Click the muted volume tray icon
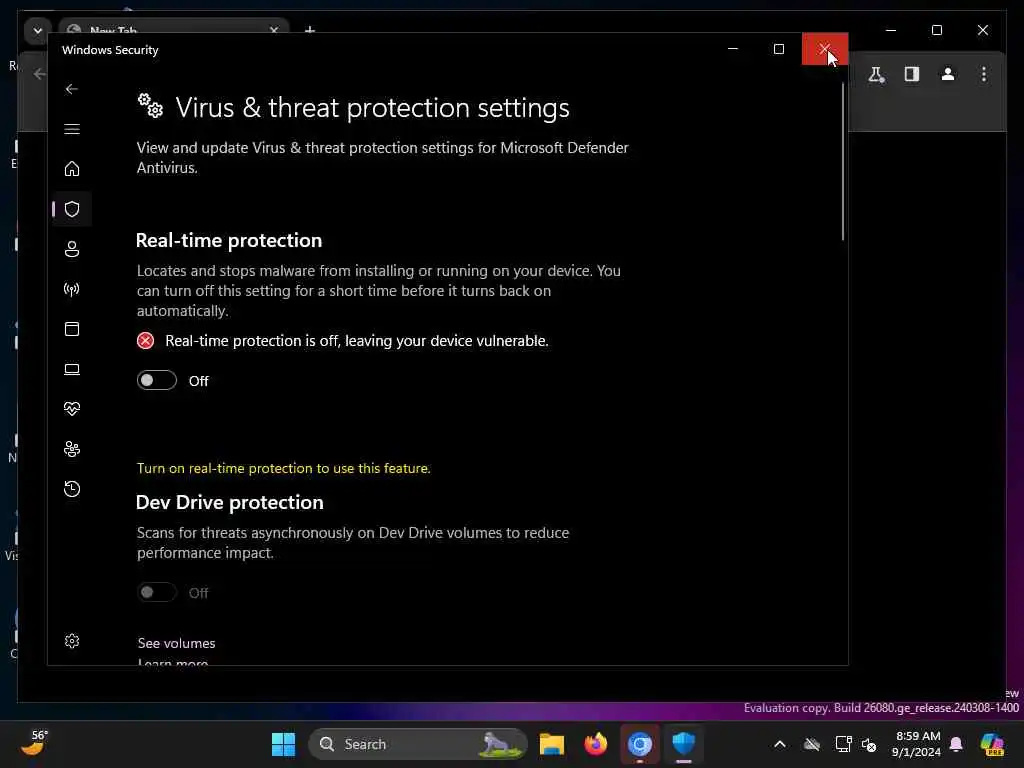This screenshot has height=768, width=1024. tap(869, 744)
